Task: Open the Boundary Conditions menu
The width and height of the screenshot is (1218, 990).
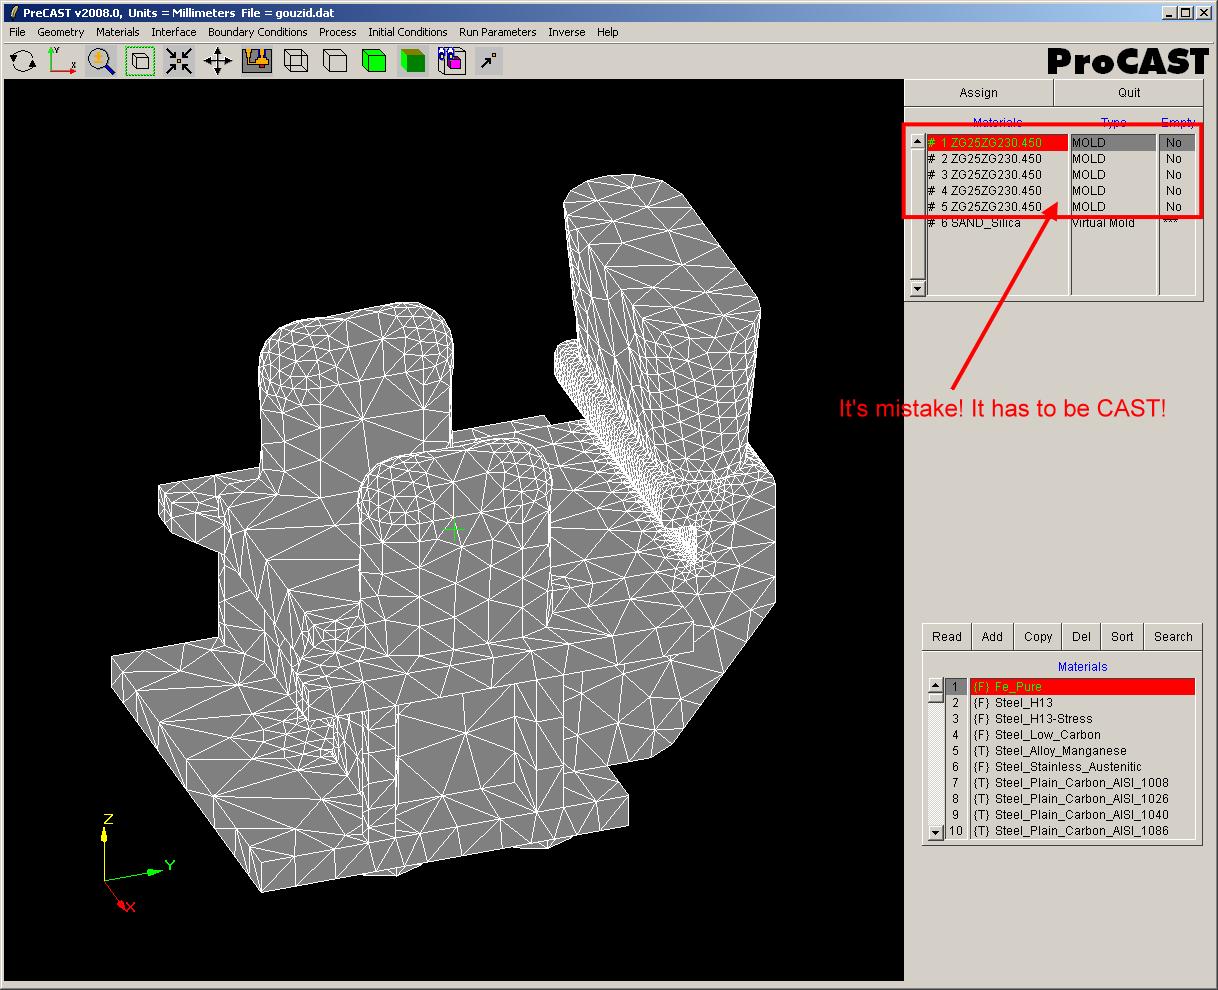Action: pos(257,32)
